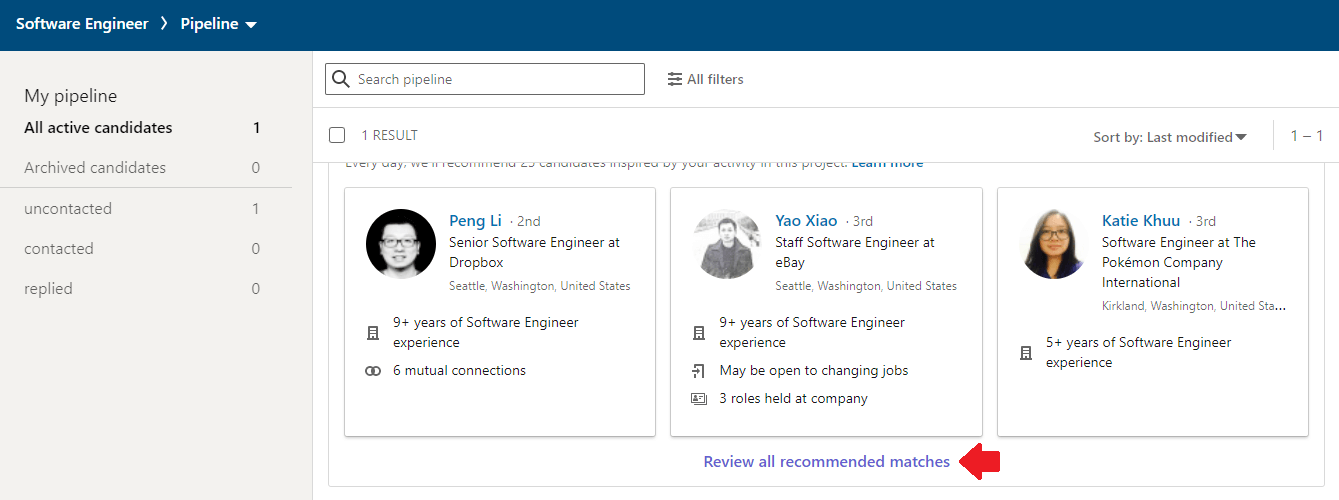The image size is (1339, 500).
Task: Click 'May be open to changing jobs' text
Action: (814, 371)
